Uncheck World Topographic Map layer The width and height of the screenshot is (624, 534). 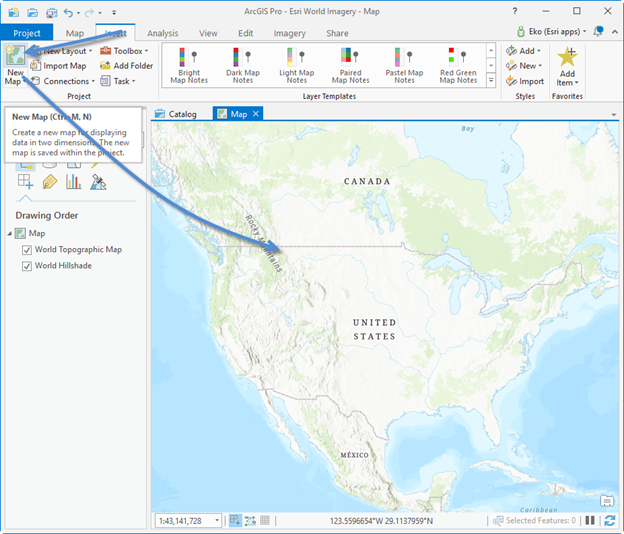27,250
